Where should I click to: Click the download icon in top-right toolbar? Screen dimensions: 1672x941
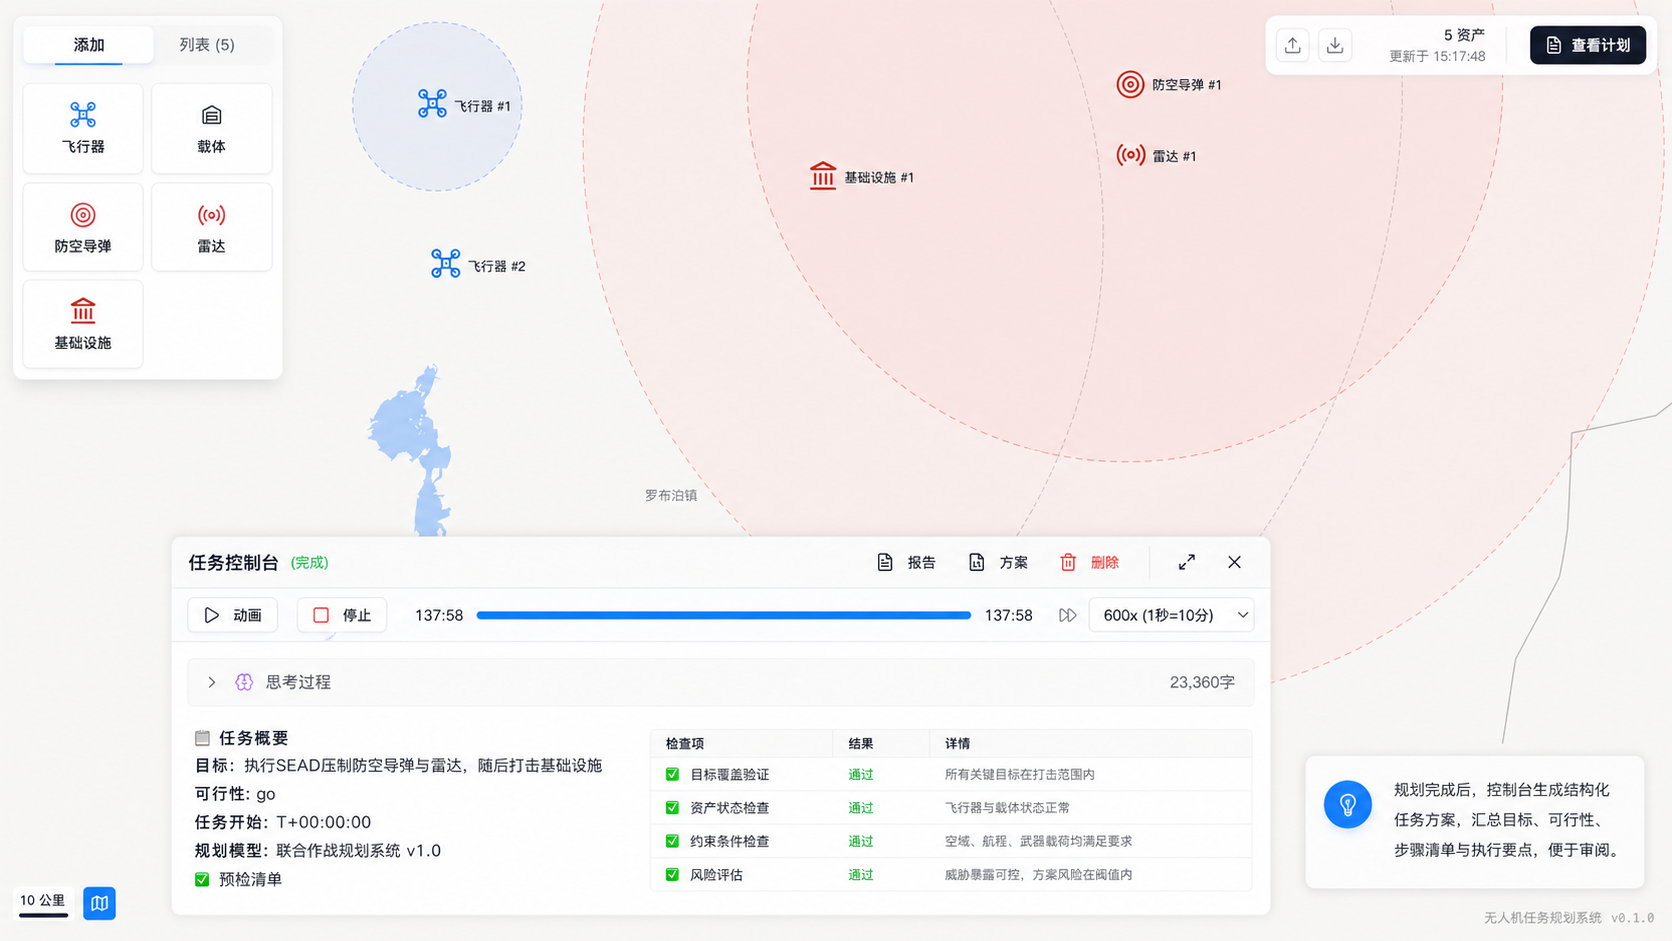(x=1335, y=44)
